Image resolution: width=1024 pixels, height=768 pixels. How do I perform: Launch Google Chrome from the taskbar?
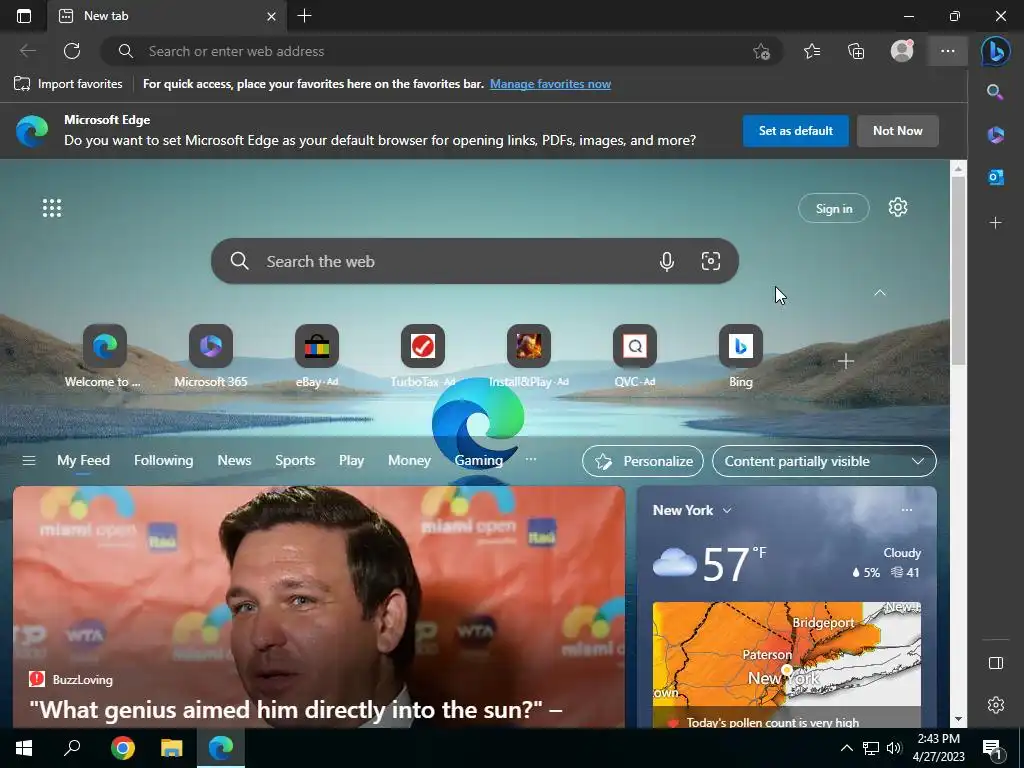tap(123, 748)
